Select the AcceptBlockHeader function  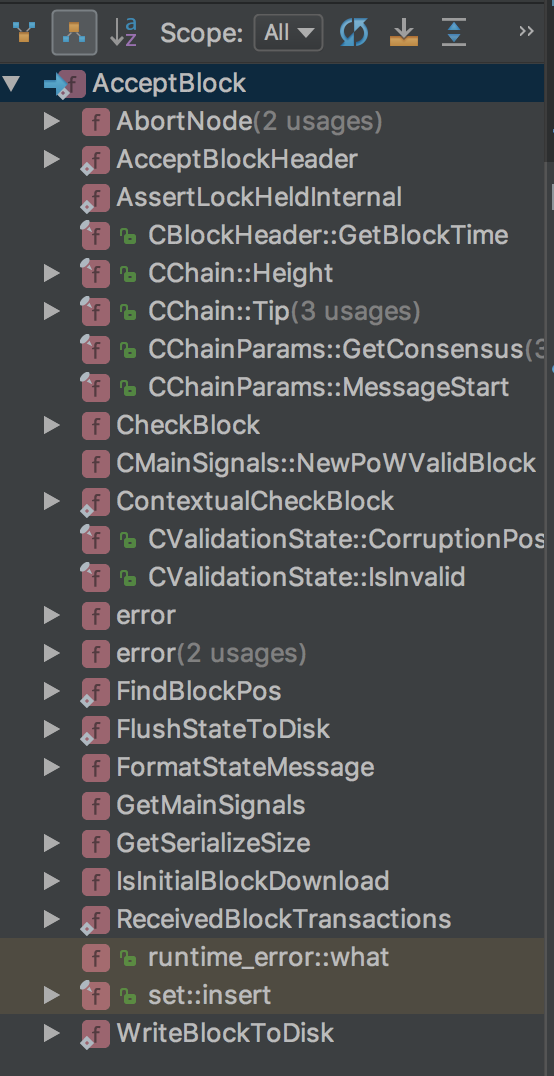(237, 160)
